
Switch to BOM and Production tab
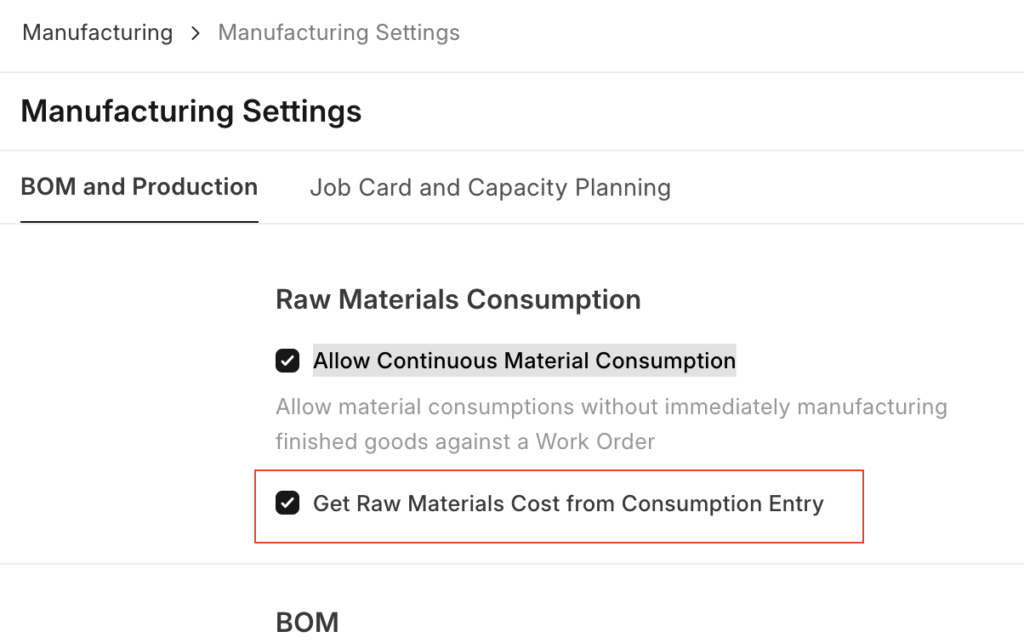coord(139,187)
